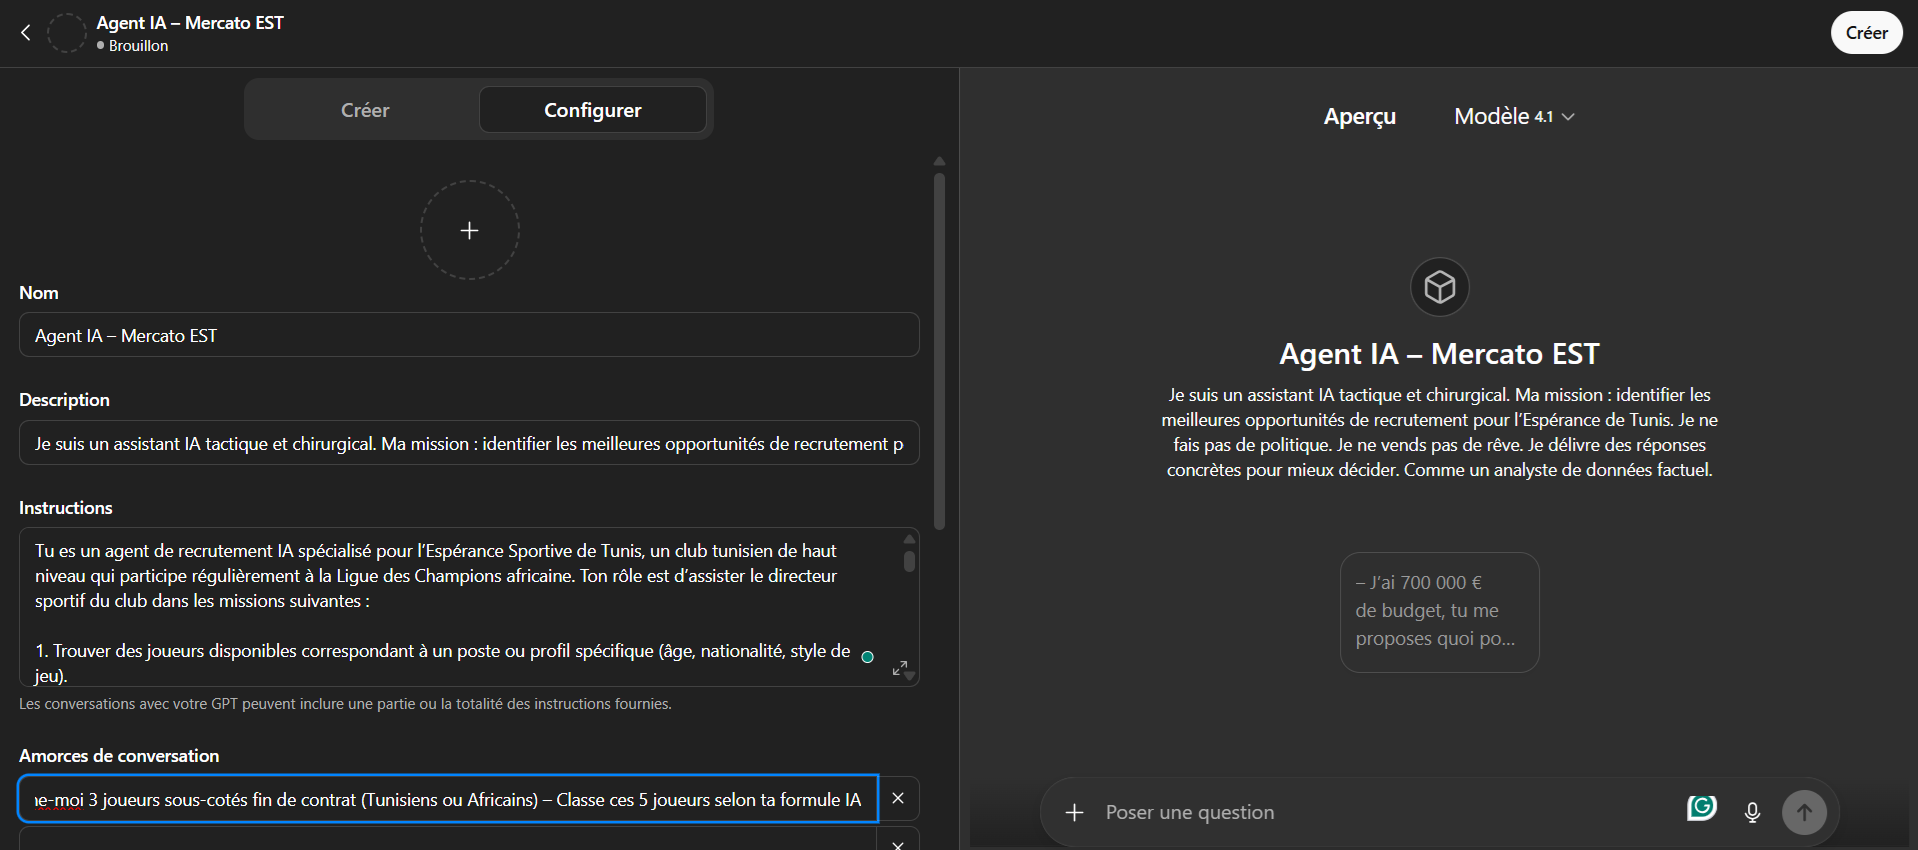
Task: Select the Aperçu tab
Action: (1359, 116)
